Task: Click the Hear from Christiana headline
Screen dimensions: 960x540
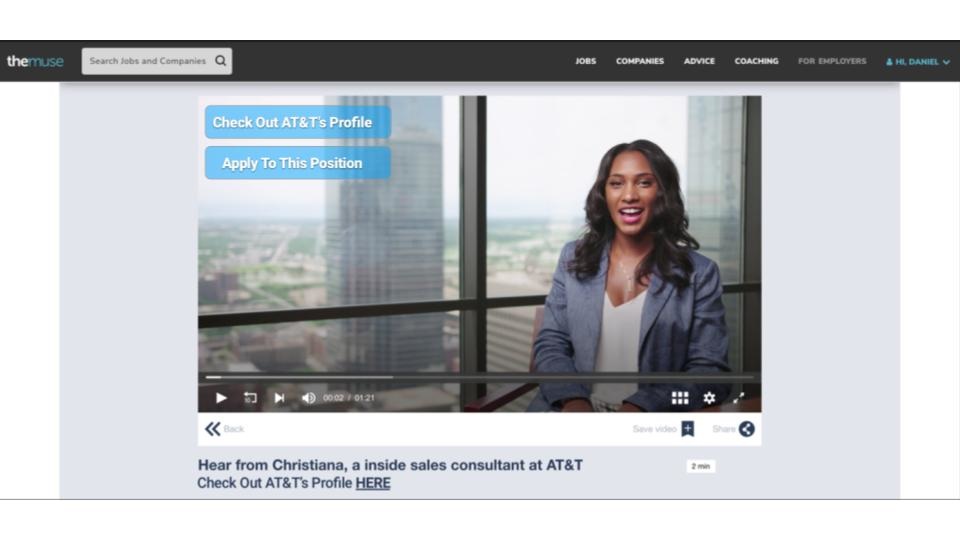Action: pos(390,465)
